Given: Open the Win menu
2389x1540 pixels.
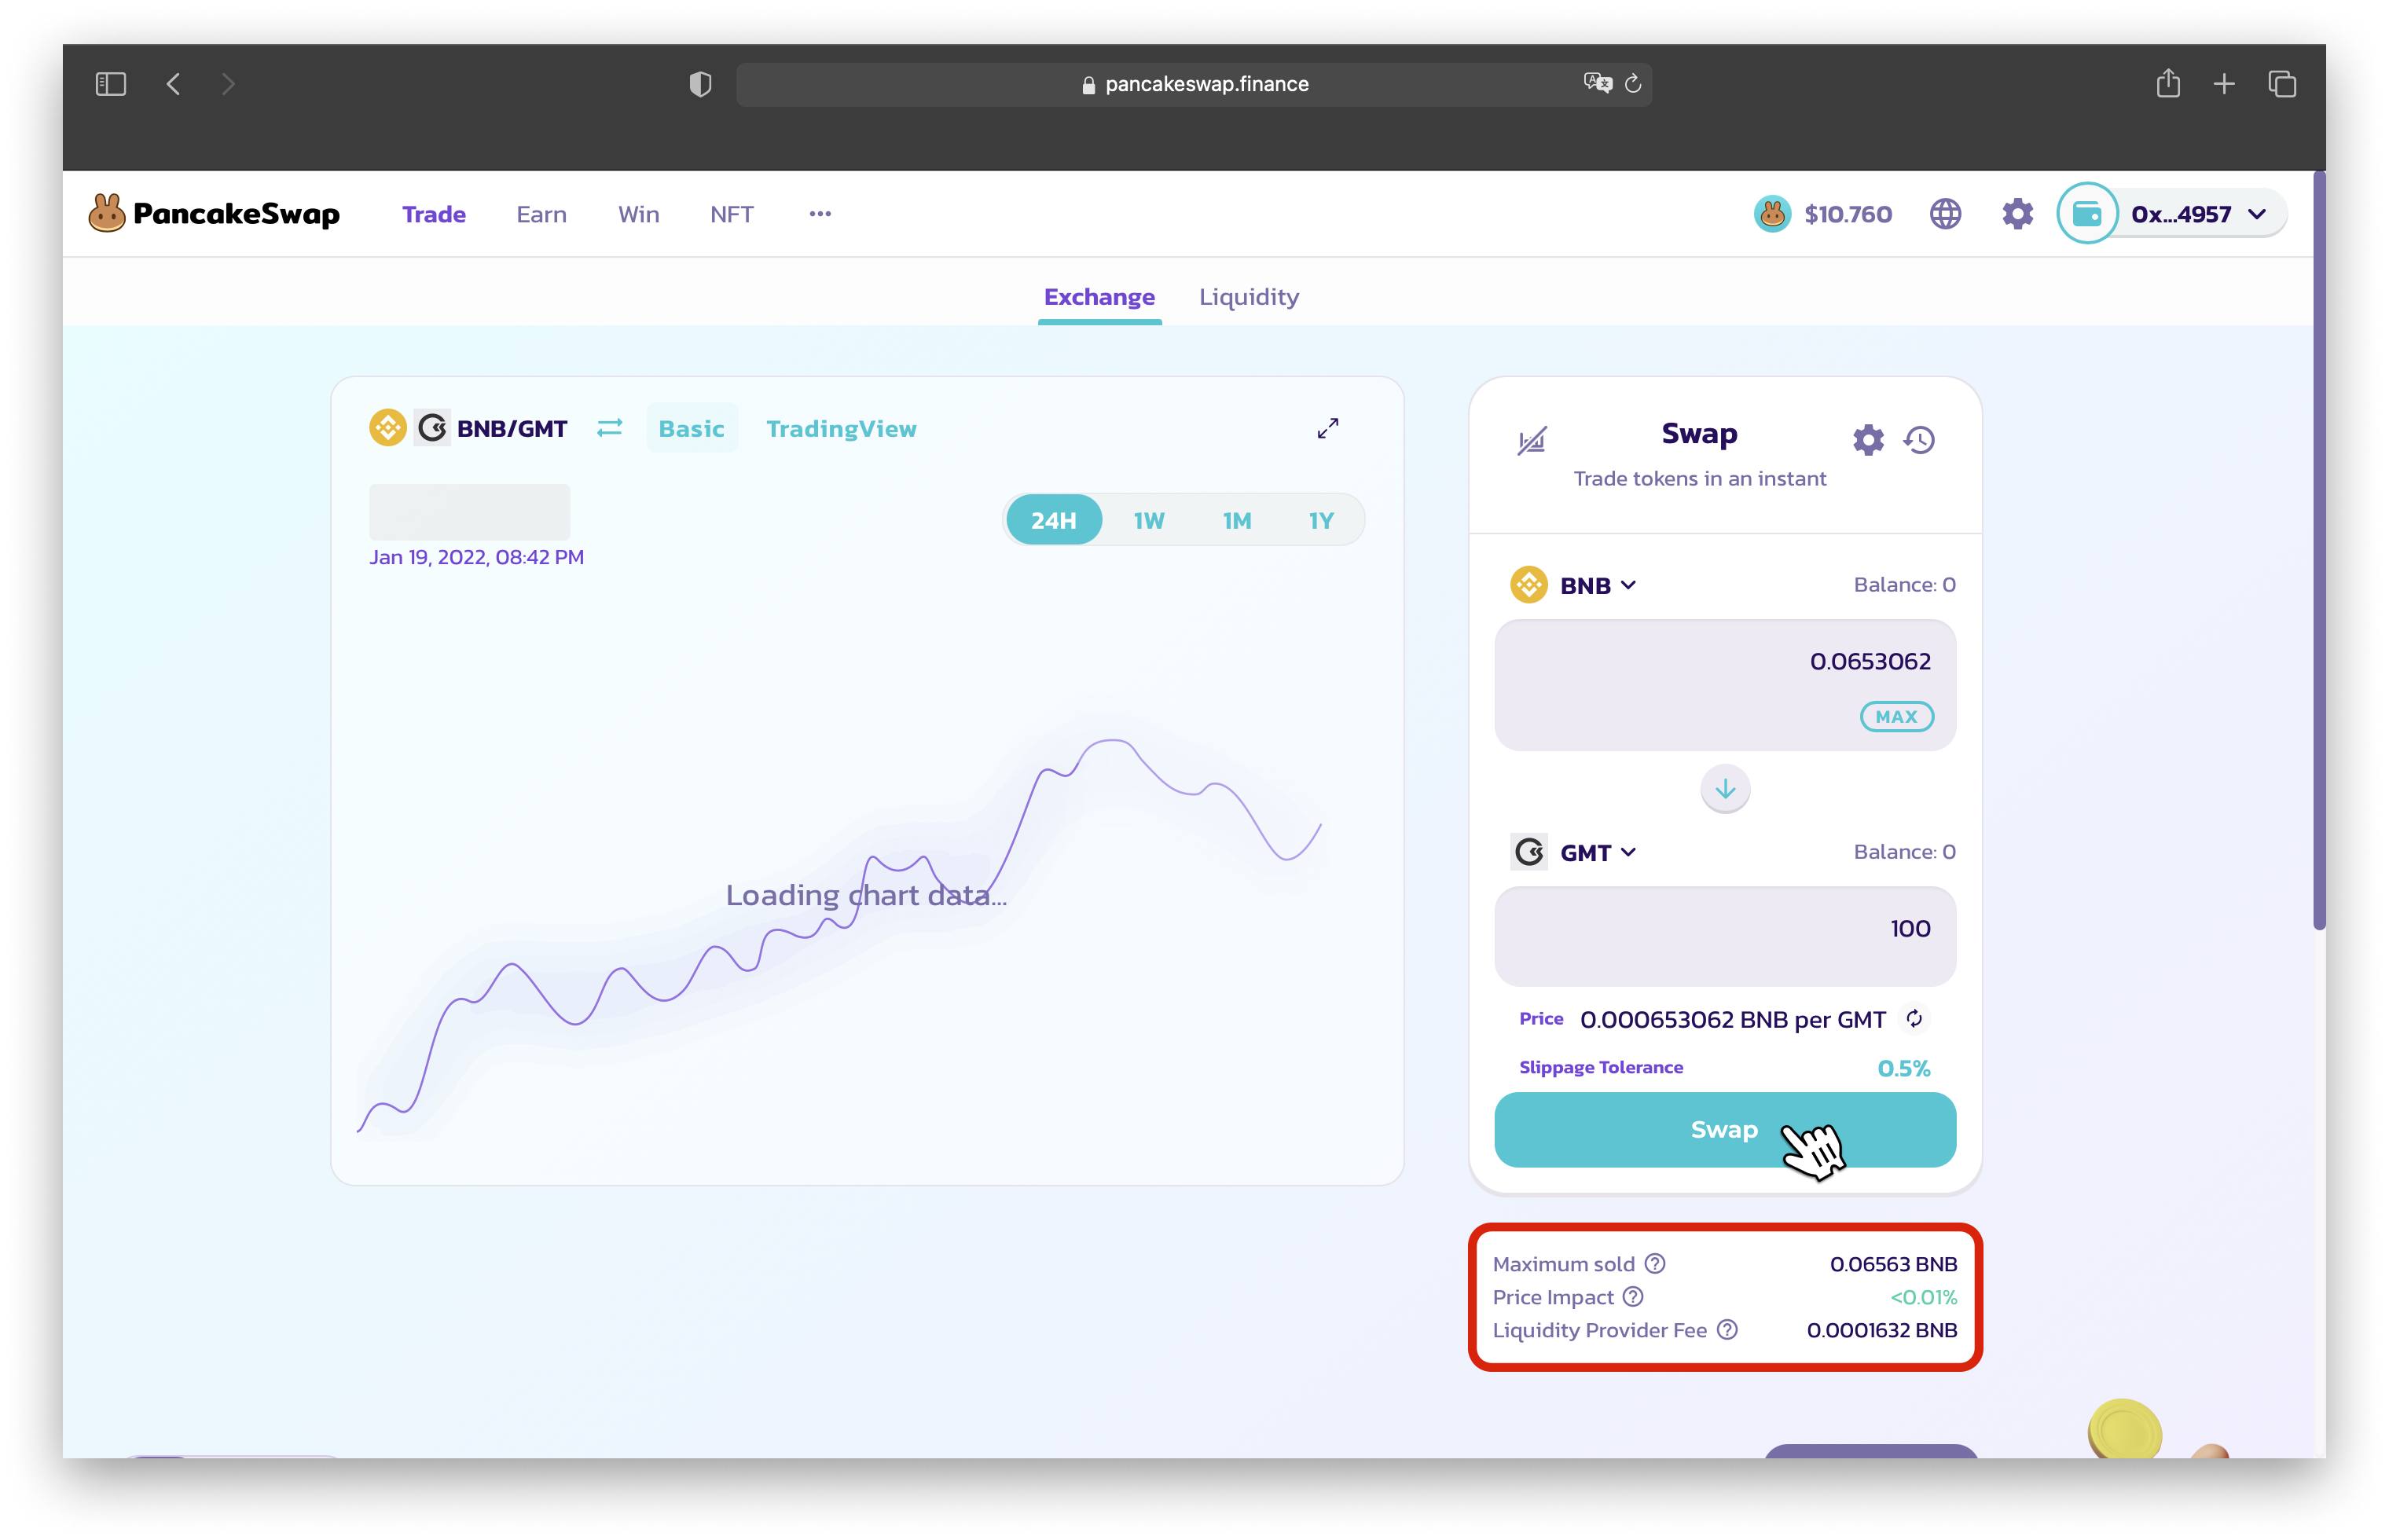Looking at the screenshot, I should [638, 214].
